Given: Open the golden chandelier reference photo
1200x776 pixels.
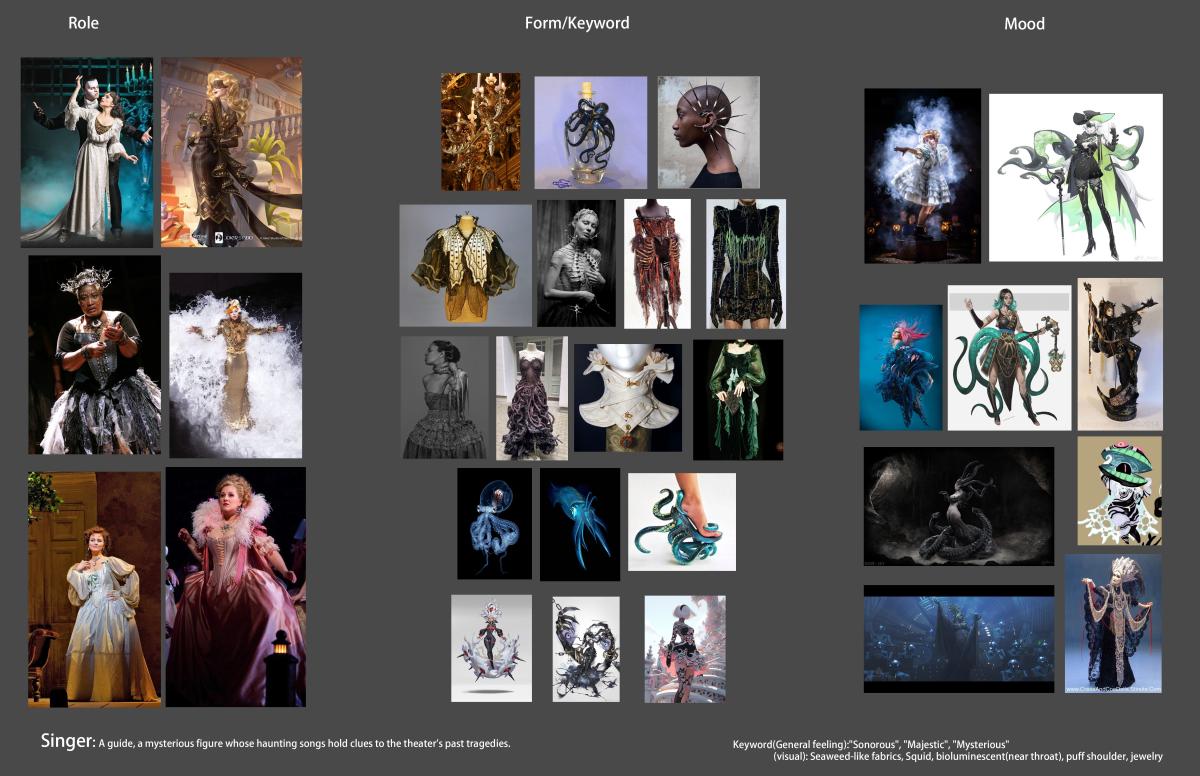Looking at the screenshot, I should pos(480,131).
